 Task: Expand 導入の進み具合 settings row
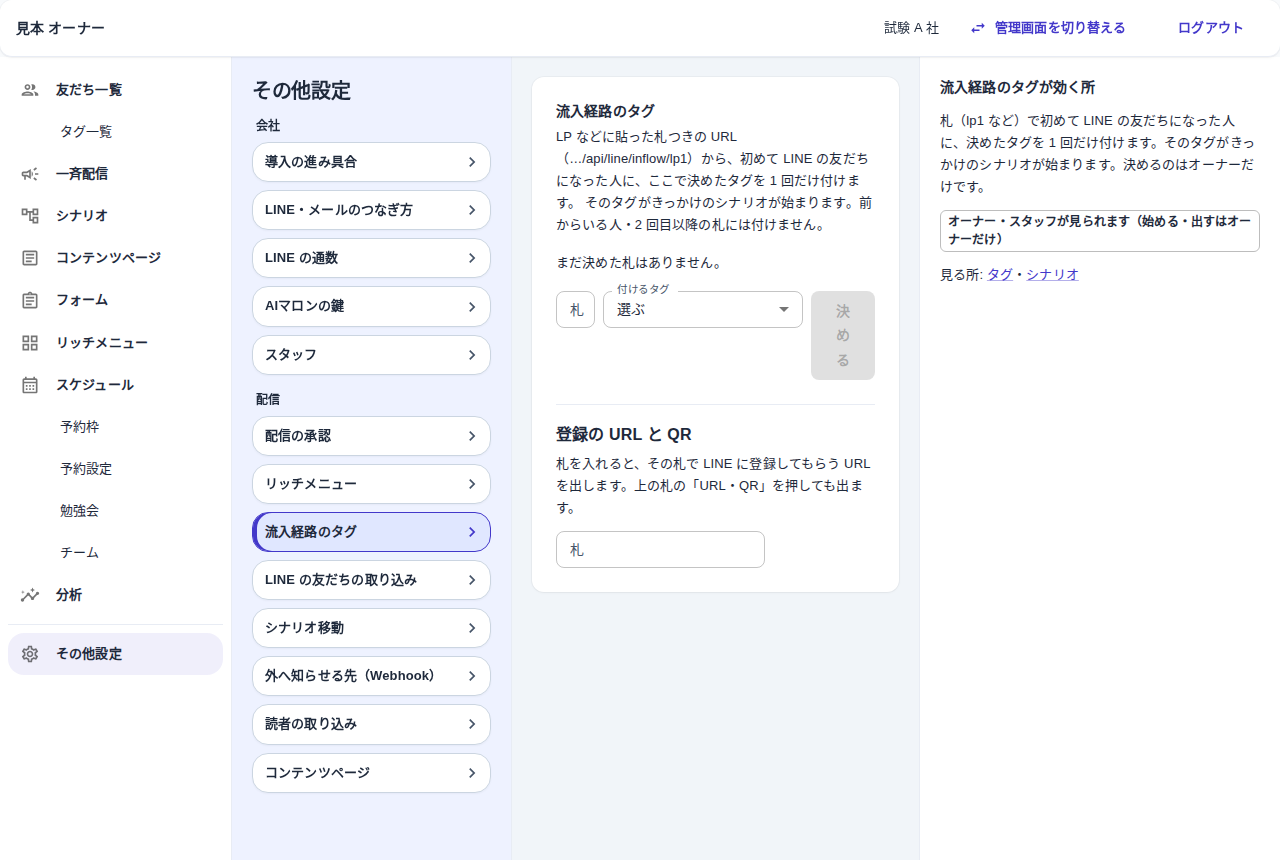(371, 162)
